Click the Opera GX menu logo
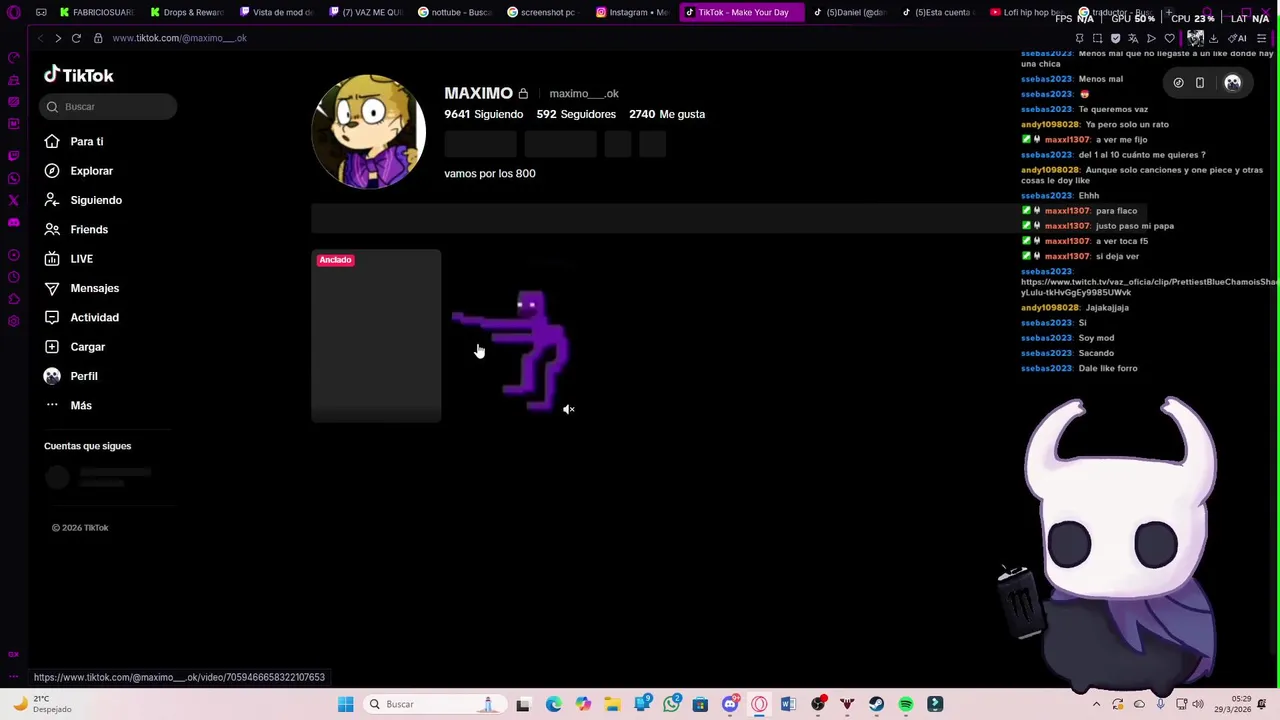 [x=14, y=12]
